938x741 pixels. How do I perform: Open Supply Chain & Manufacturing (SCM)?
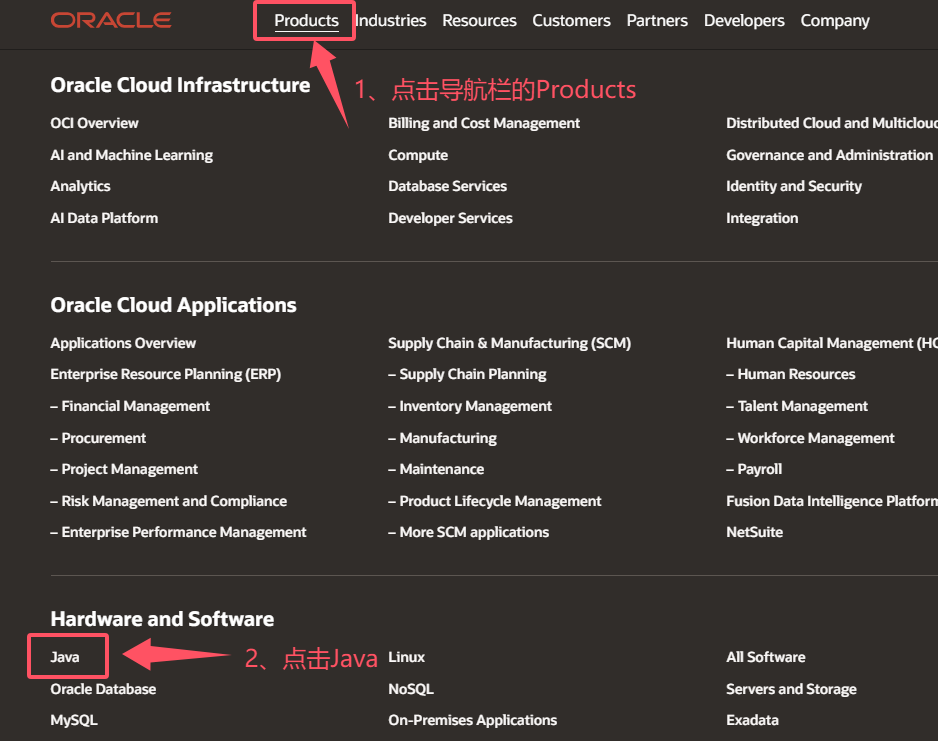pos(510,343)
